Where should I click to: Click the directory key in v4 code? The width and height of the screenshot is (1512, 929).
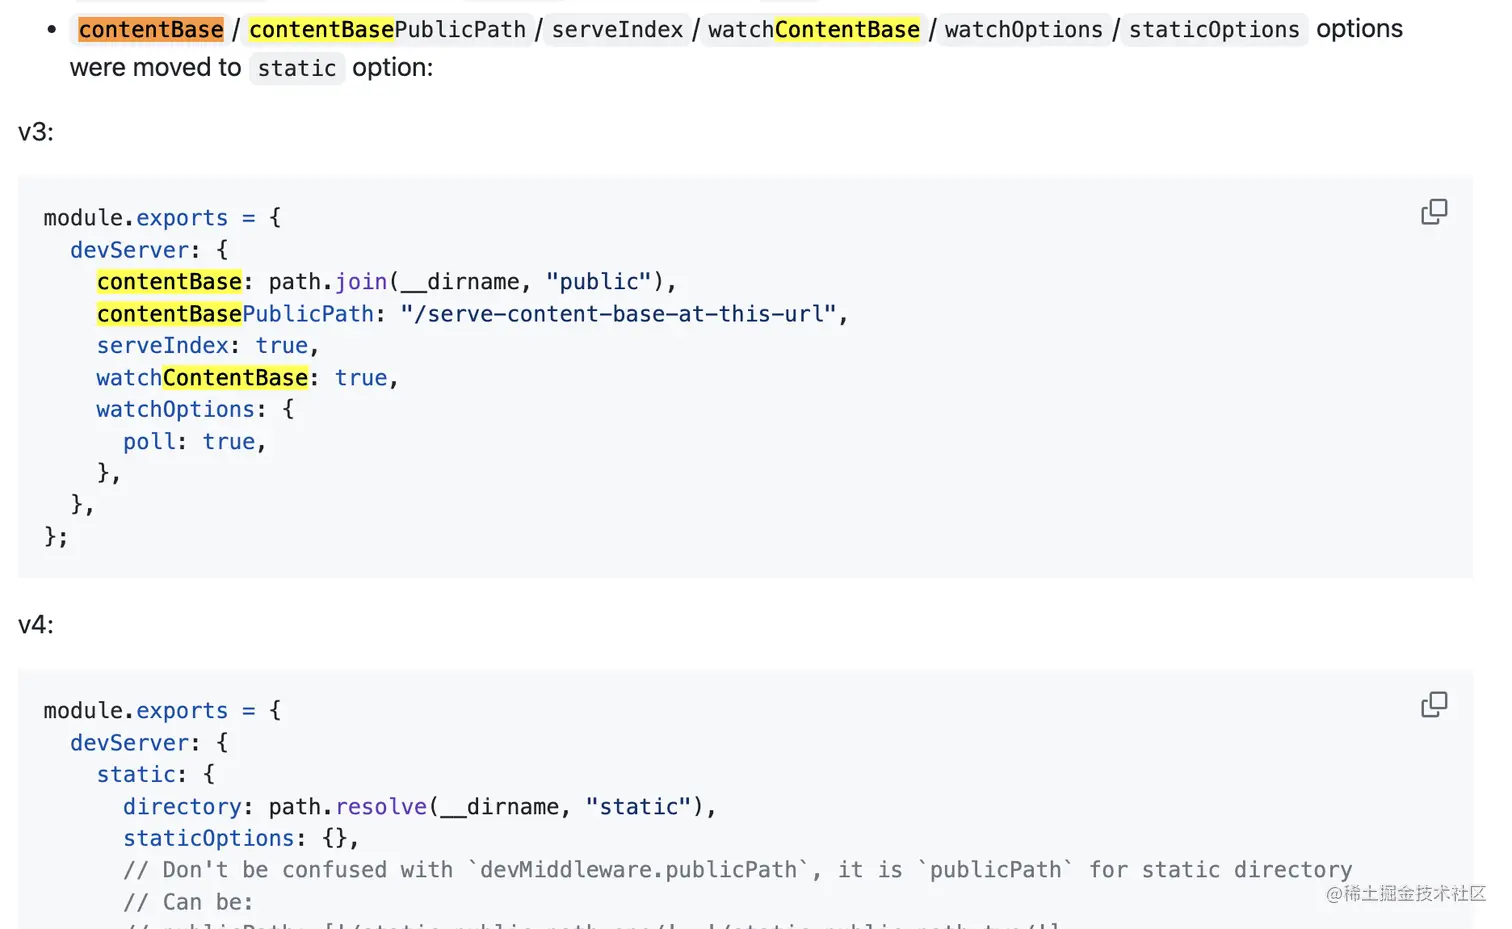(181, 807)
